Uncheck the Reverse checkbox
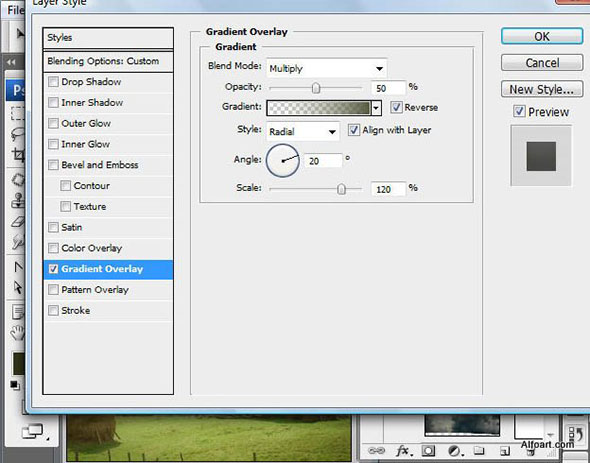The image size is (590, 463). [x=396, y=107]
